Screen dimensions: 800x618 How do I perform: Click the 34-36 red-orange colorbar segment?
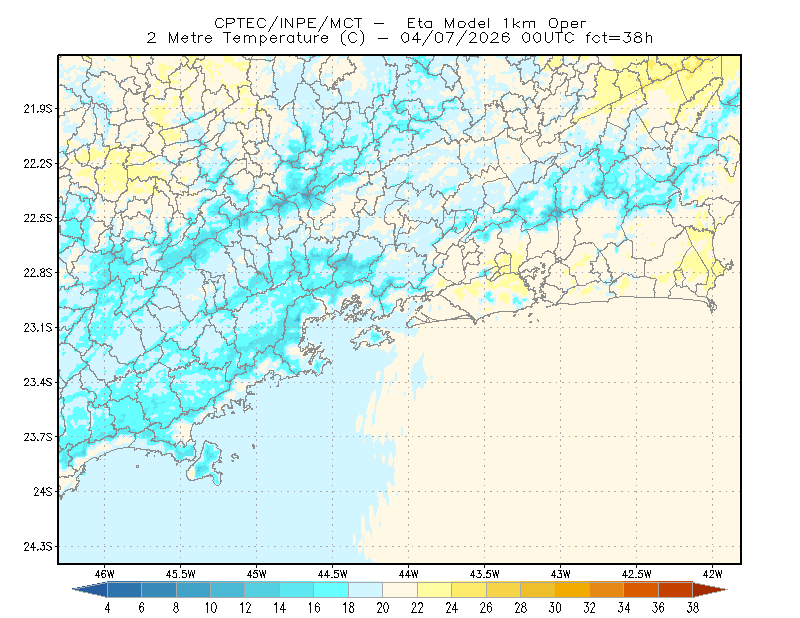pyautogui.click(x=641, y=589)
